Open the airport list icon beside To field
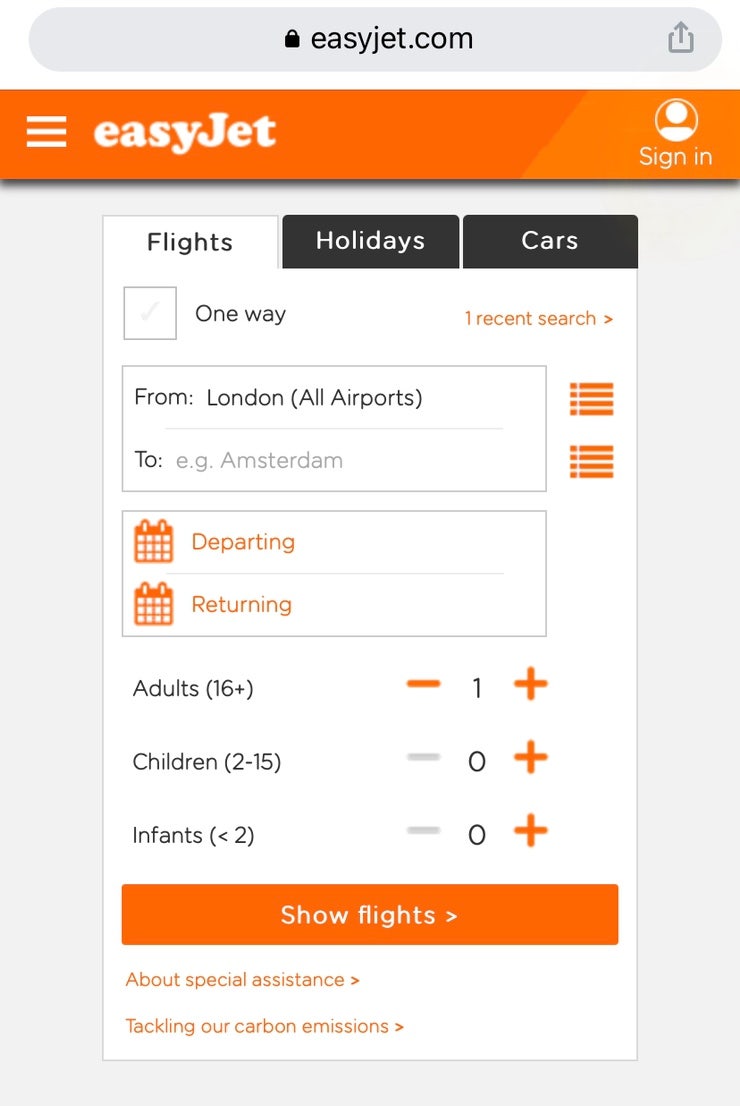Screen dimensions: 740x1106 pyautogui.click(x=591, y=461)
